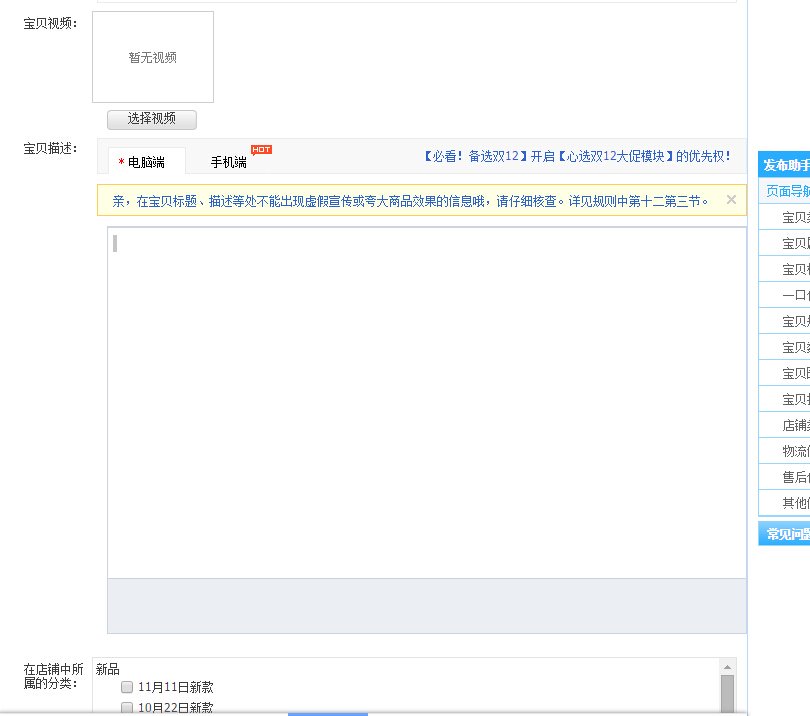Click the 页面导航 section heading

787,190
